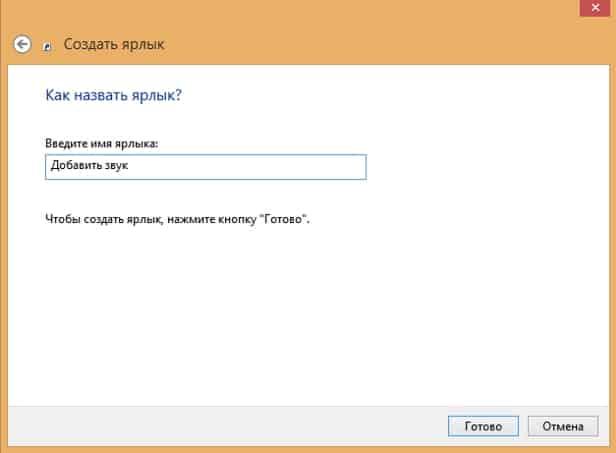Click the label Введите имя ярлыка:

(102, 143)
